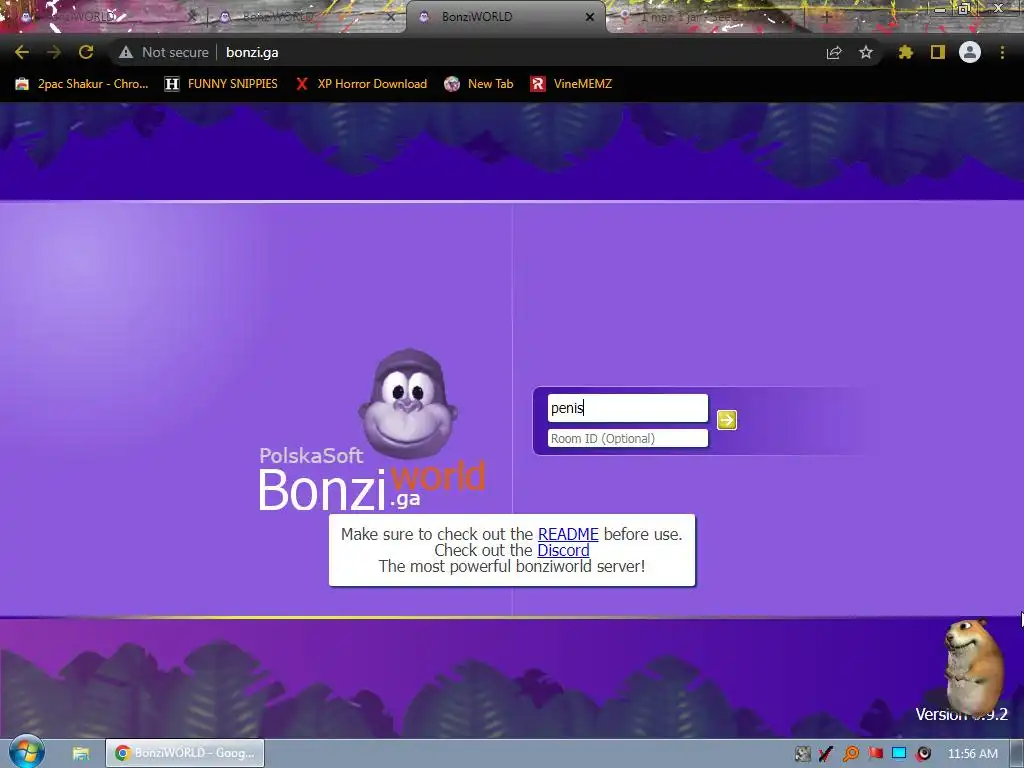Click the red-black checkmark tray icon
The width and height of the screenshot is (1024, 768).
(826, 754)
